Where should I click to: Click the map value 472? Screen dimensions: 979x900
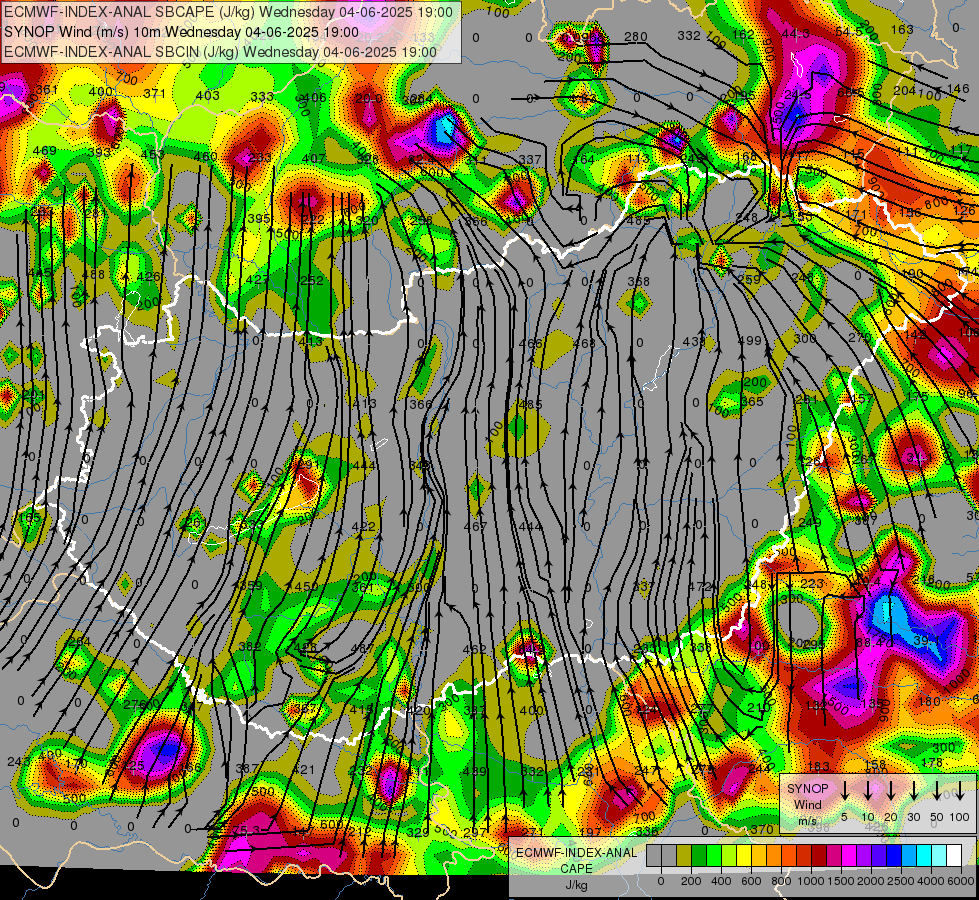(700, 586)
